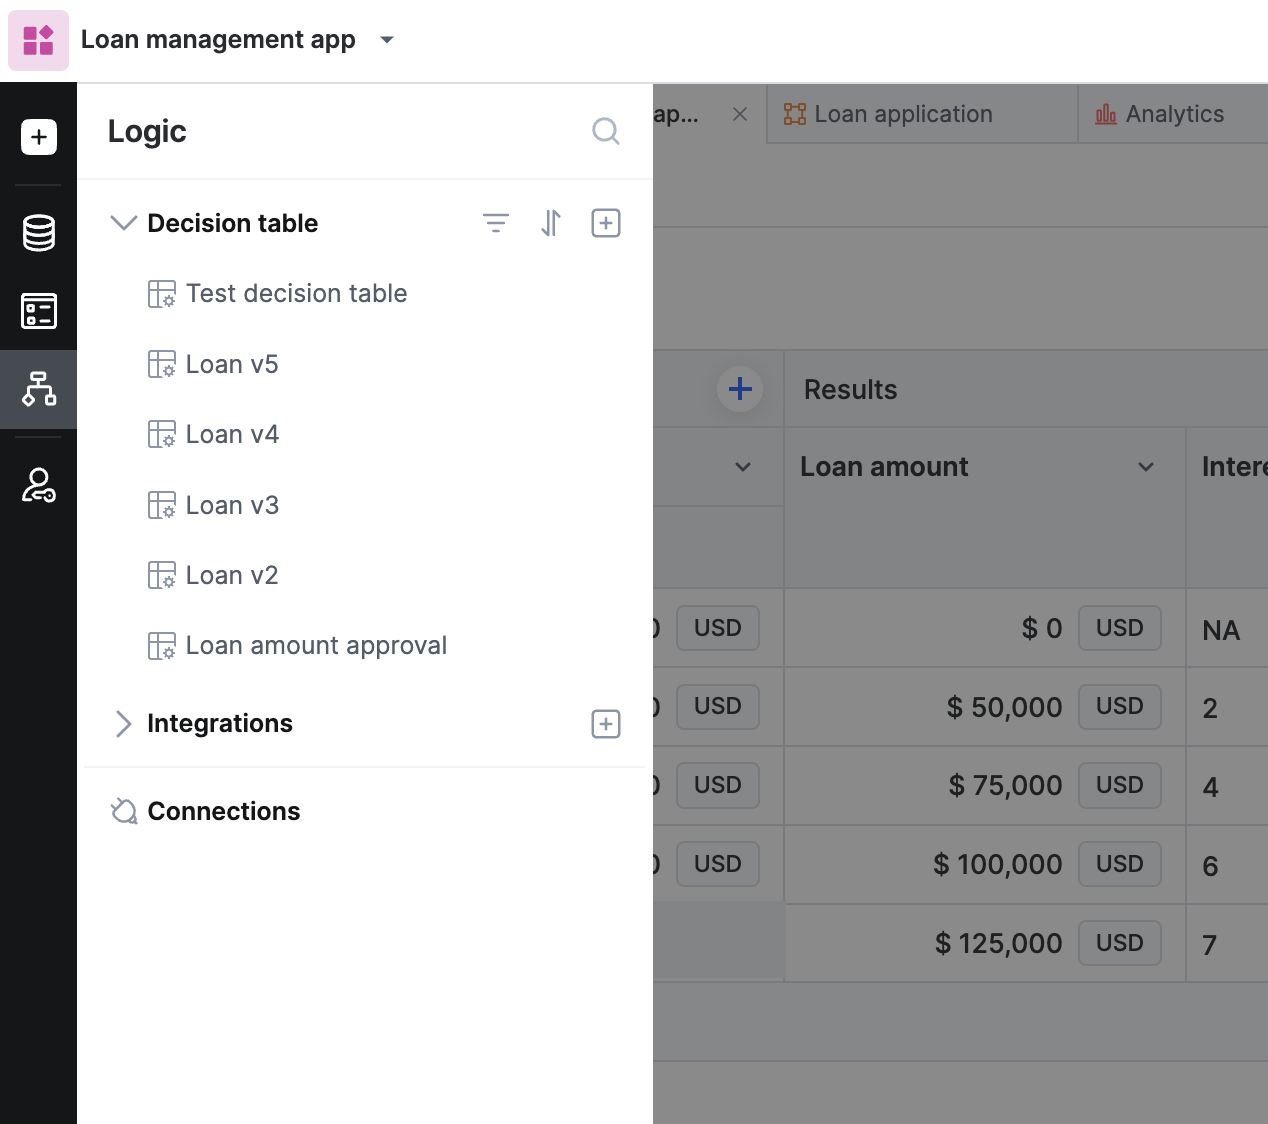Add a column with the blue plus button
This screenshot has width=1268, height=1124.
pyautogui.click(x=740, y=389)
